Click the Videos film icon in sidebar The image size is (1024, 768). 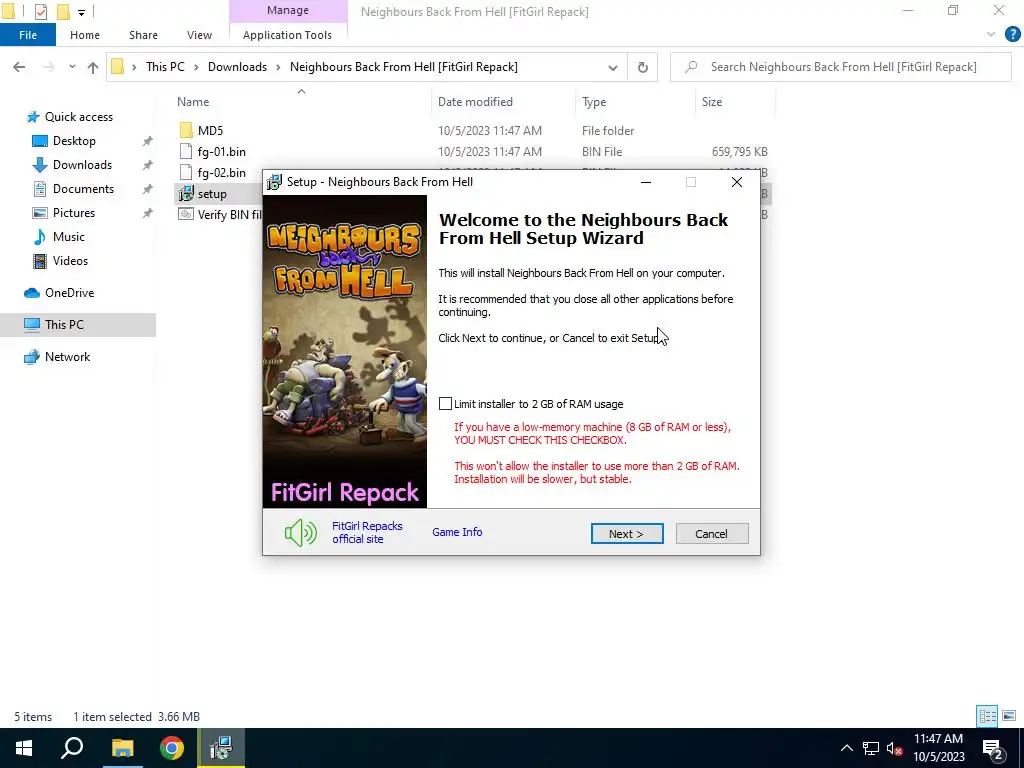point(40,261)
